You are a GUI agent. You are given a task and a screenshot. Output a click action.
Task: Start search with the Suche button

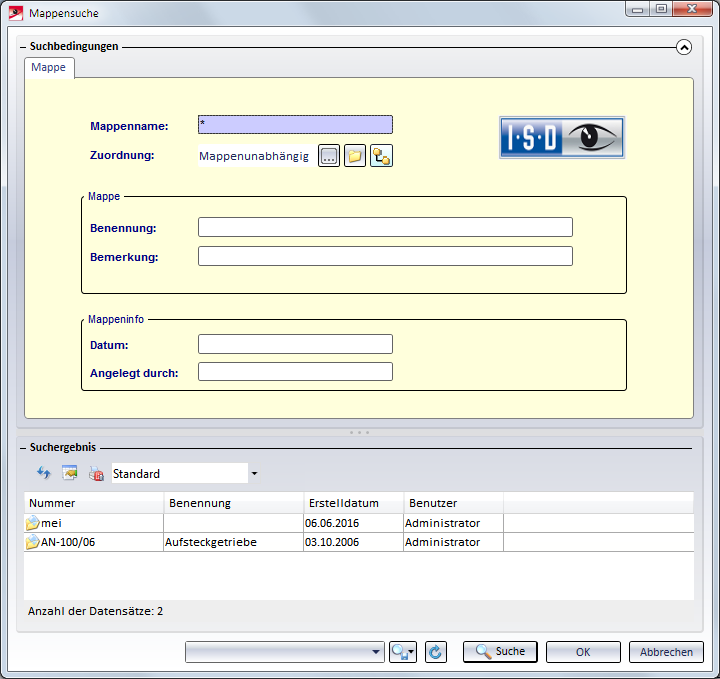coord(500,652)
